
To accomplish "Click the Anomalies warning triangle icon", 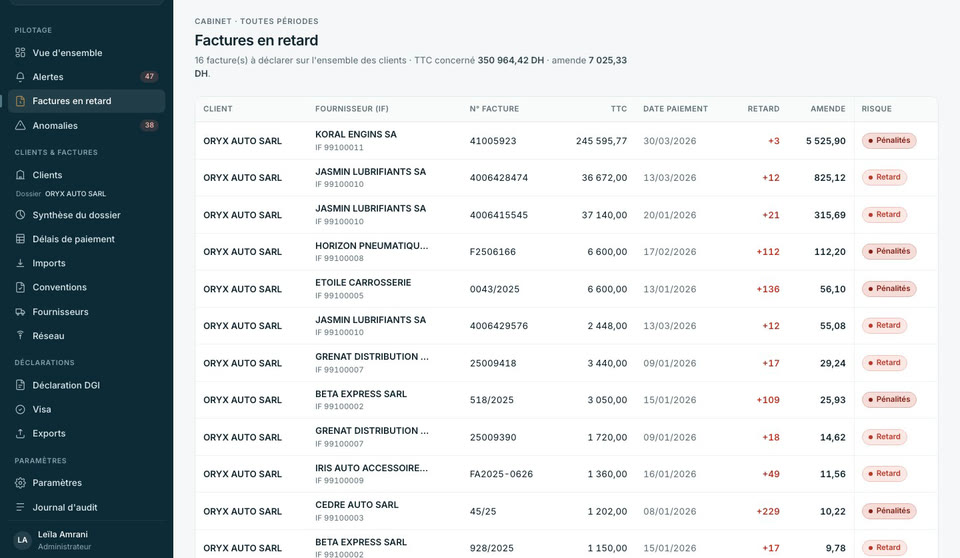I will pos(20,126).
